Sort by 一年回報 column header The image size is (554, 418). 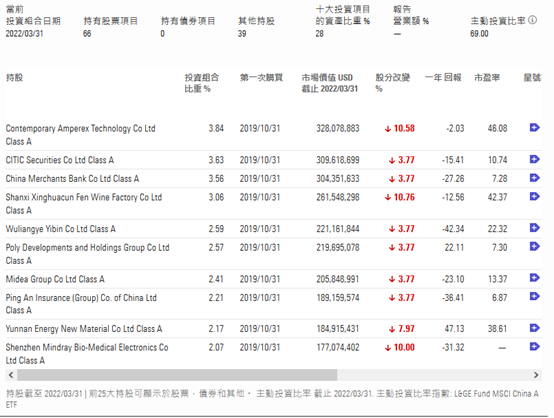[x=443, y=77]
